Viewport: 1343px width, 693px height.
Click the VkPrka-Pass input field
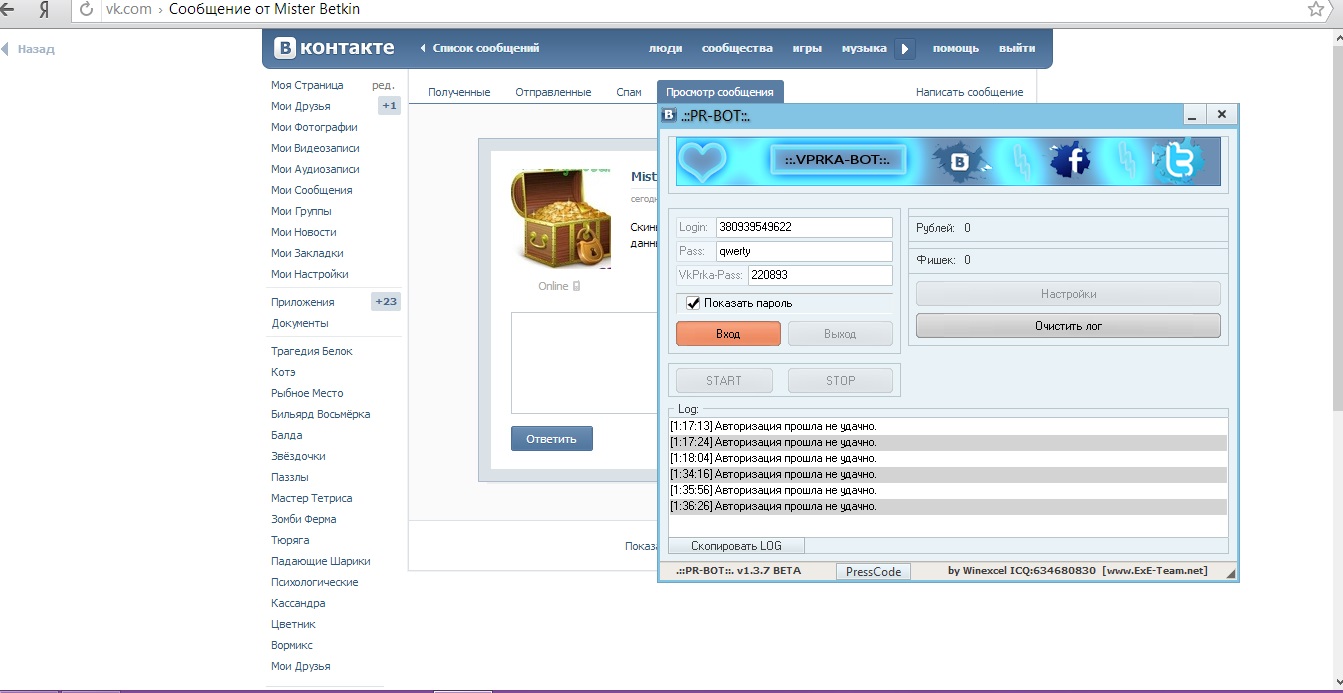click(x=820, y=275)
